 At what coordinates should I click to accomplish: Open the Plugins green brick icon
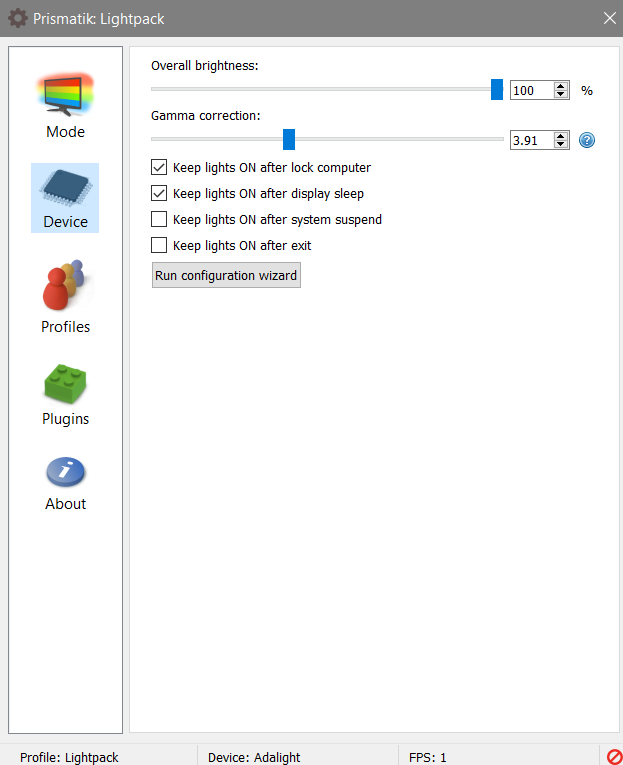65,381
